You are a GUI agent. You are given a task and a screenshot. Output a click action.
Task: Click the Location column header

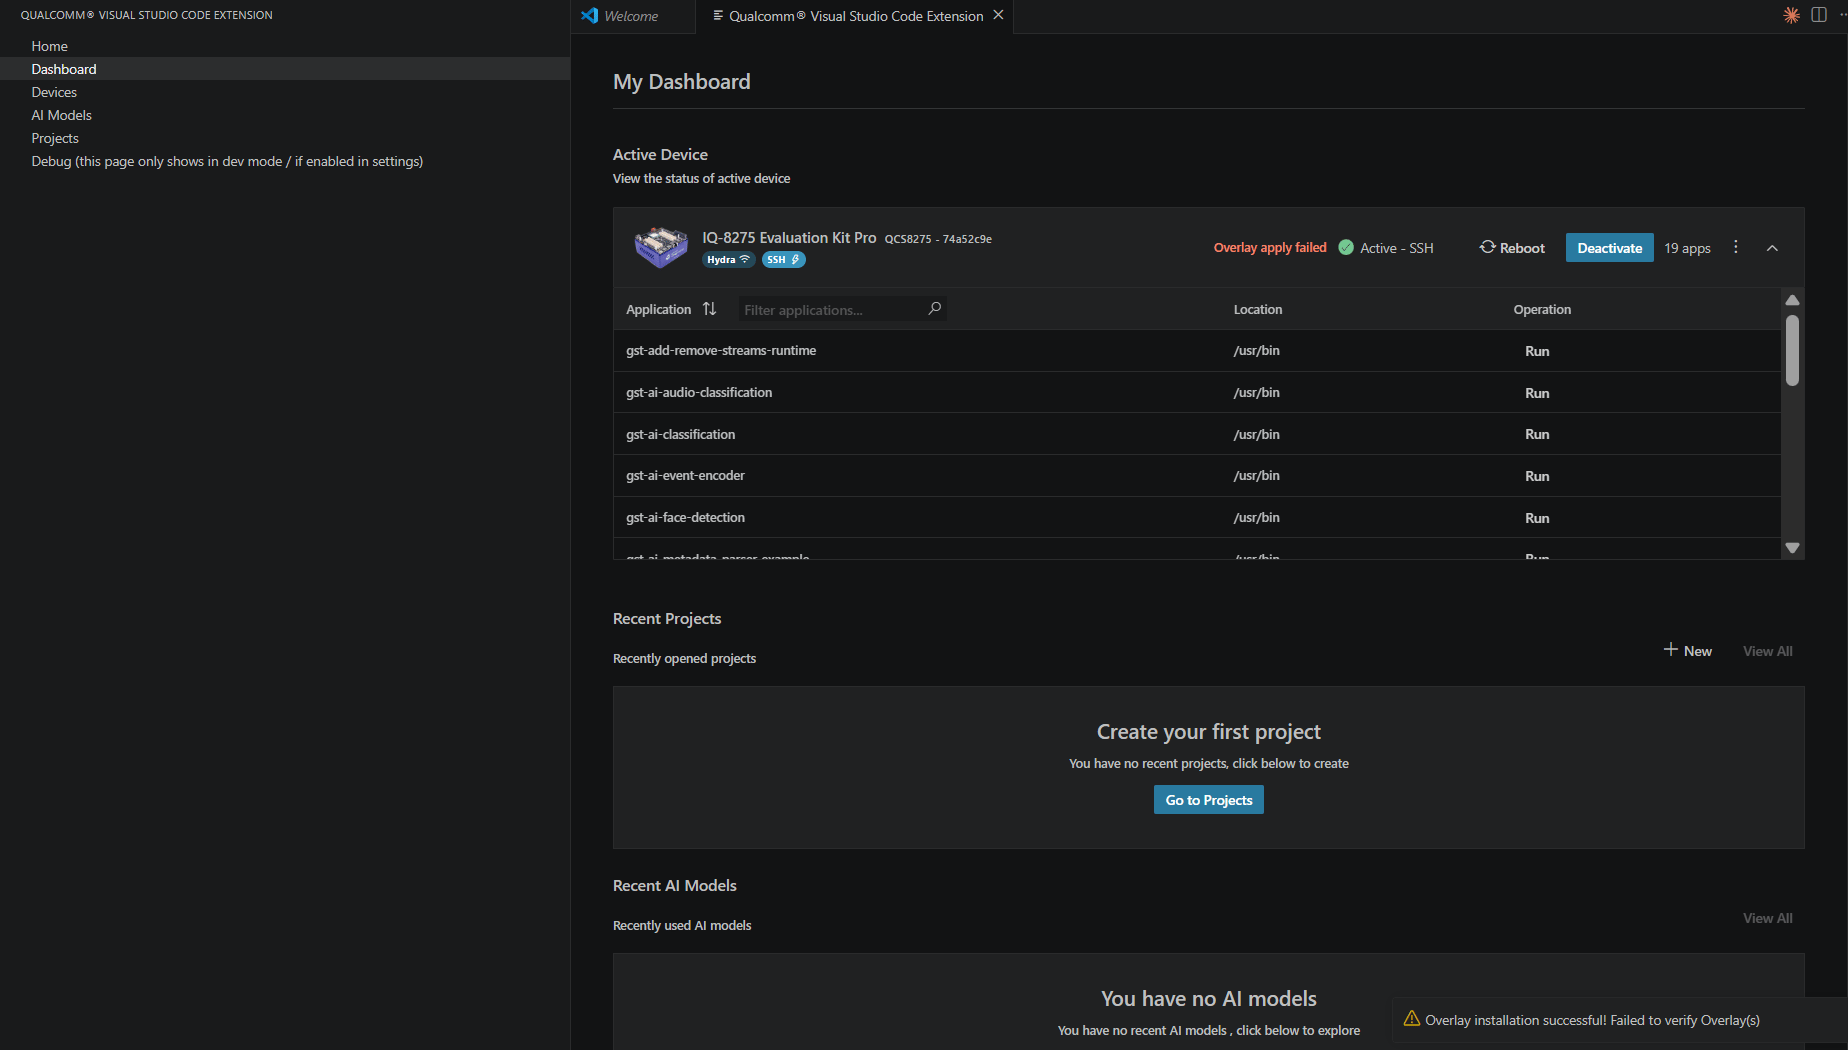(1258, 310)
